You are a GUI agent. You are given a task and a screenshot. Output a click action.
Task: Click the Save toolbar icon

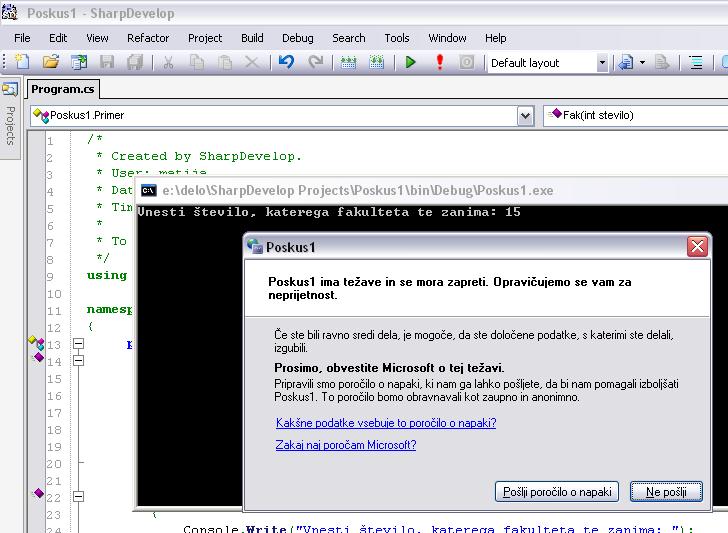pos(107,62)
